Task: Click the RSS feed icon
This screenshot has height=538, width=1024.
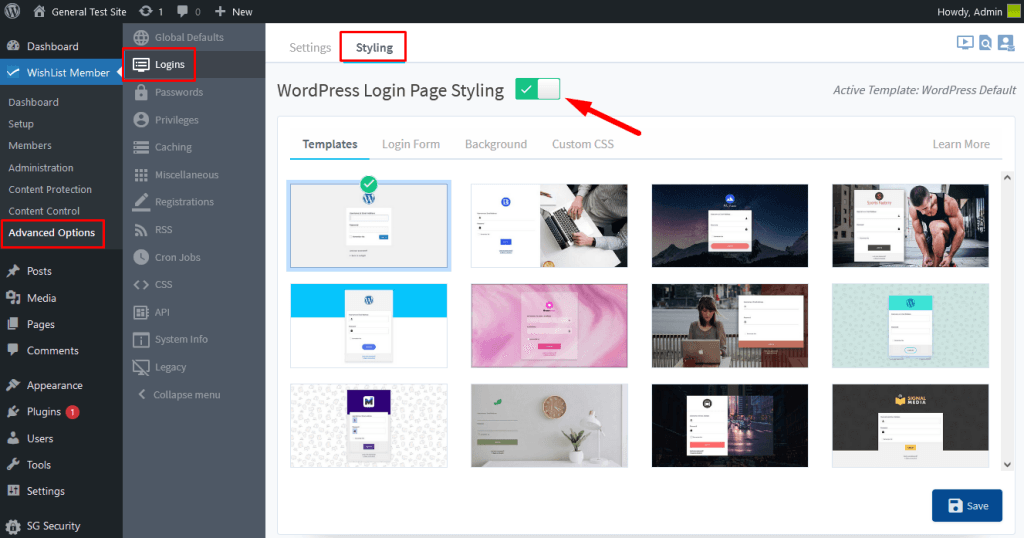Action: [140, 229]
